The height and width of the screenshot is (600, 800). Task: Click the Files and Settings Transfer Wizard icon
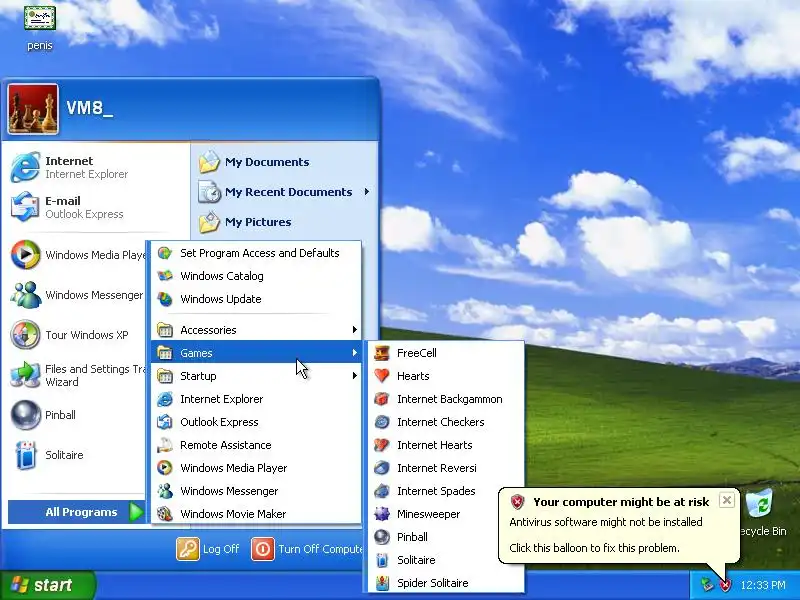(x=25, y=375)
